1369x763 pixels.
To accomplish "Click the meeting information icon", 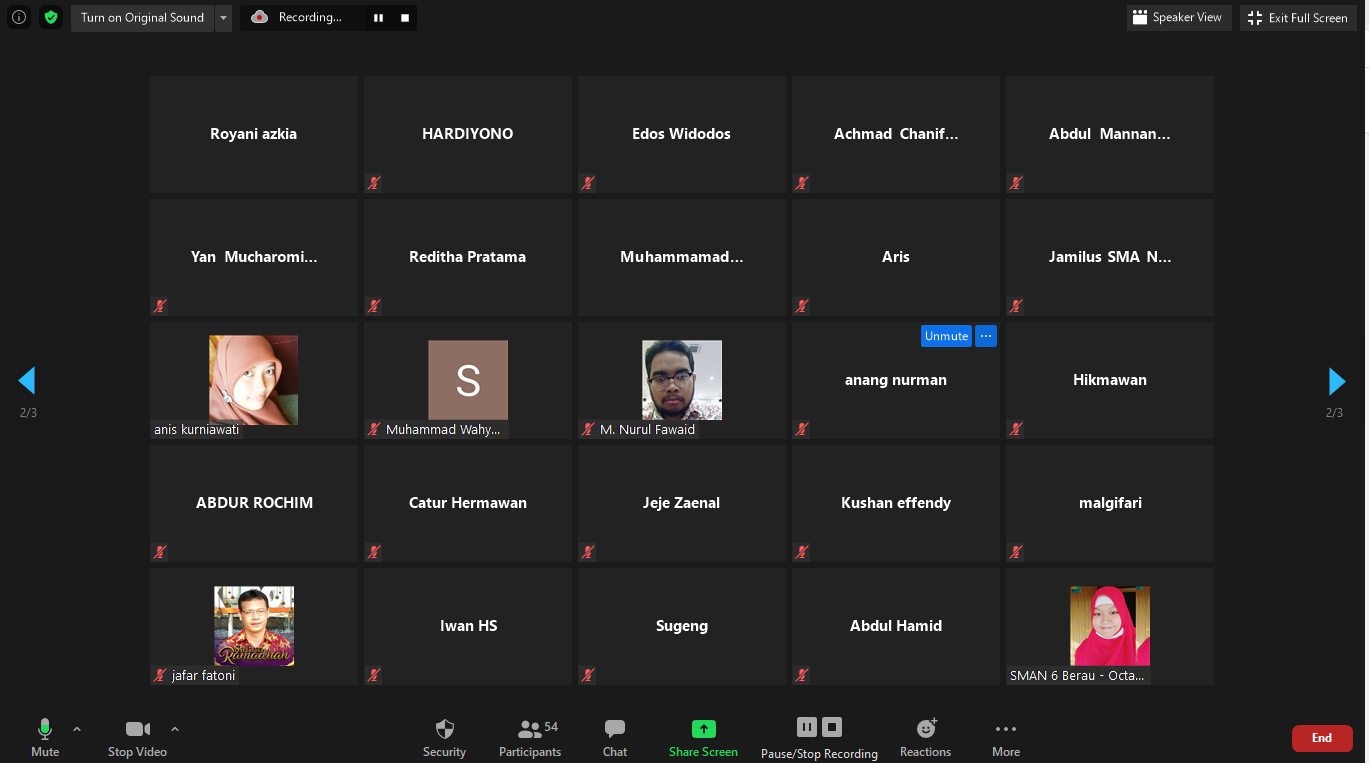I will click(x=19, y=17).
